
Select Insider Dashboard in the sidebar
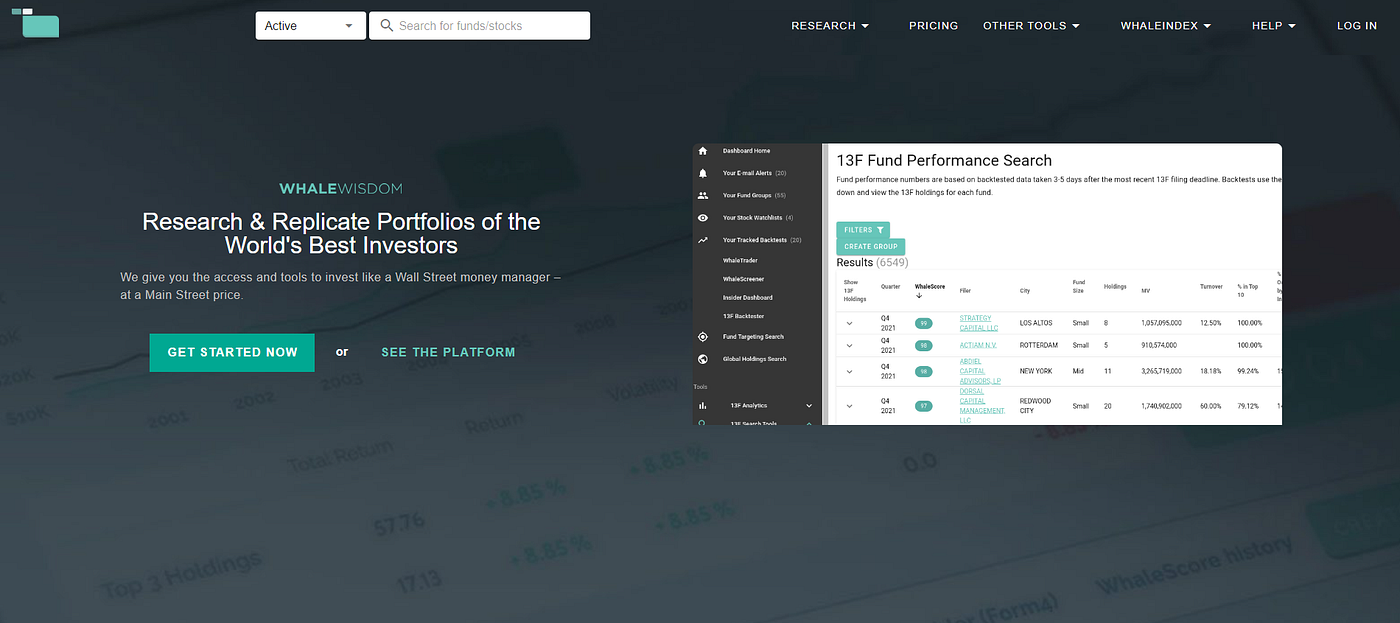(747, 297)
